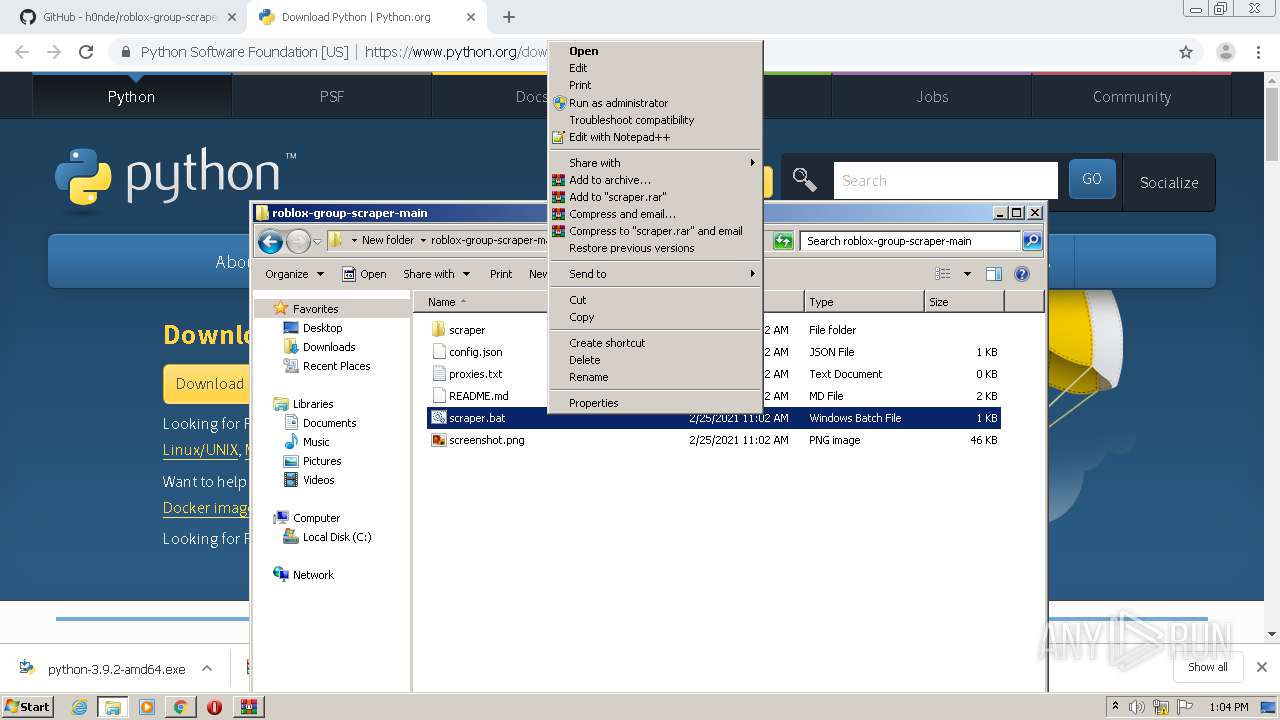This screenshot has height=720, width=1280.
Task: Click the GO search button
Action: [x=1092, y=179]
